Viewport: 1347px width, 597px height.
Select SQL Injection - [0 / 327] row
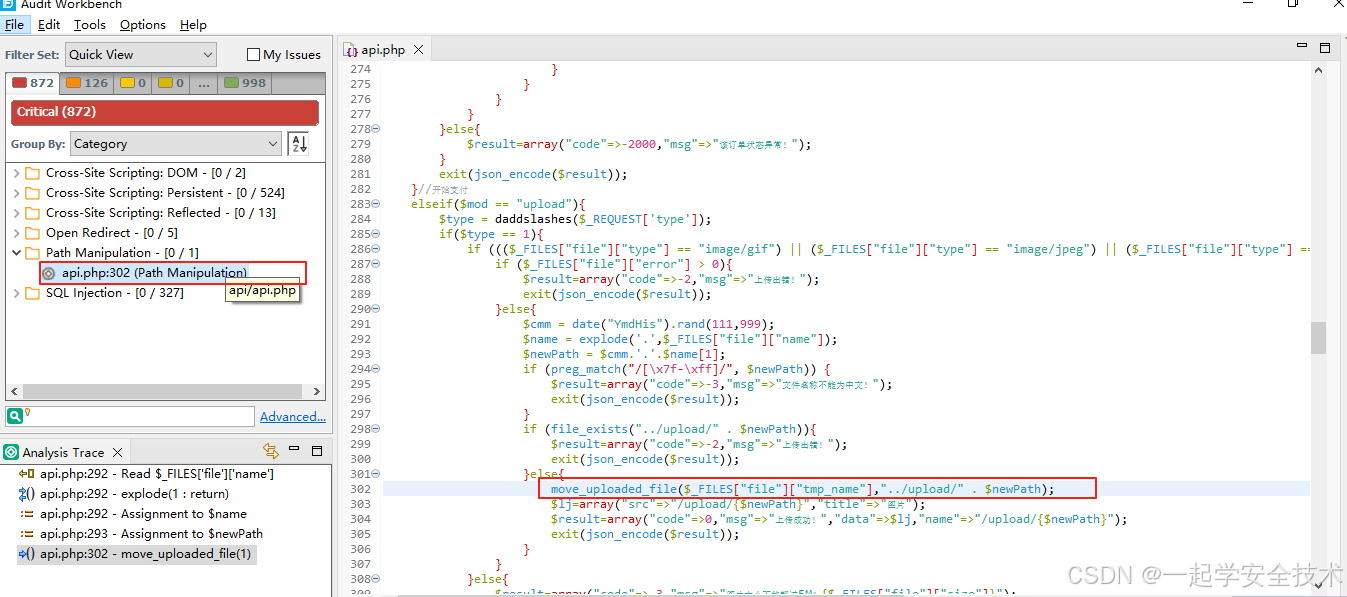click(x=115, y=293)
